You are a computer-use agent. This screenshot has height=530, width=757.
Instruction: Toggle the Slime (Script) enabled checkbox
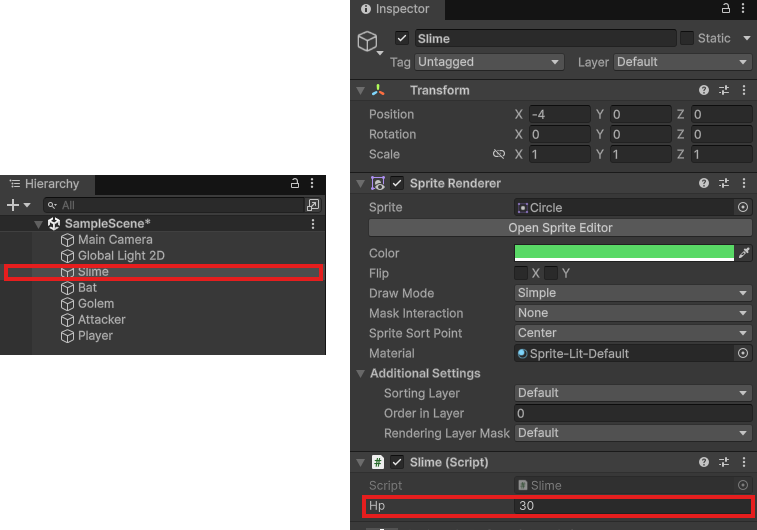(x=397, y=462)
